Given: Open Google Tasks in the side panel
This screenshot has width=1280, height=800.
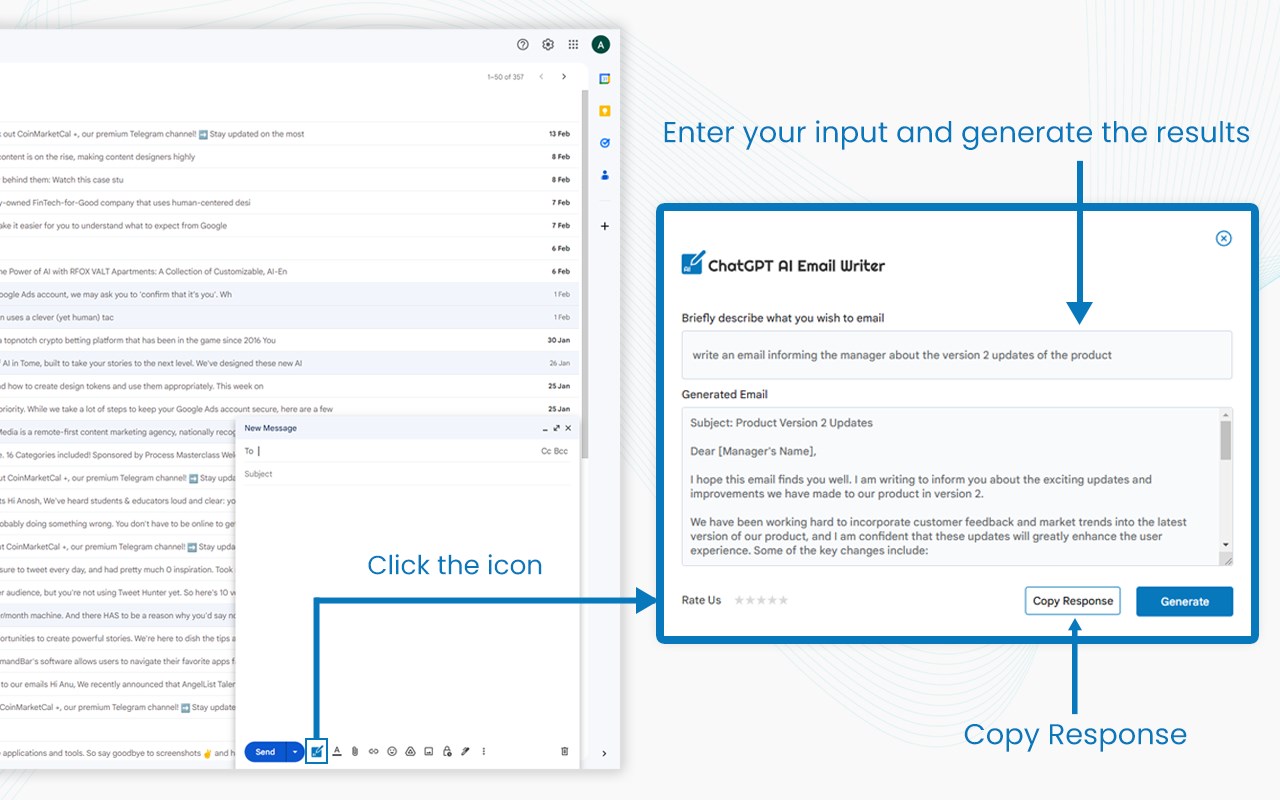Looking at the screenshot, I should tap(604, 143).
